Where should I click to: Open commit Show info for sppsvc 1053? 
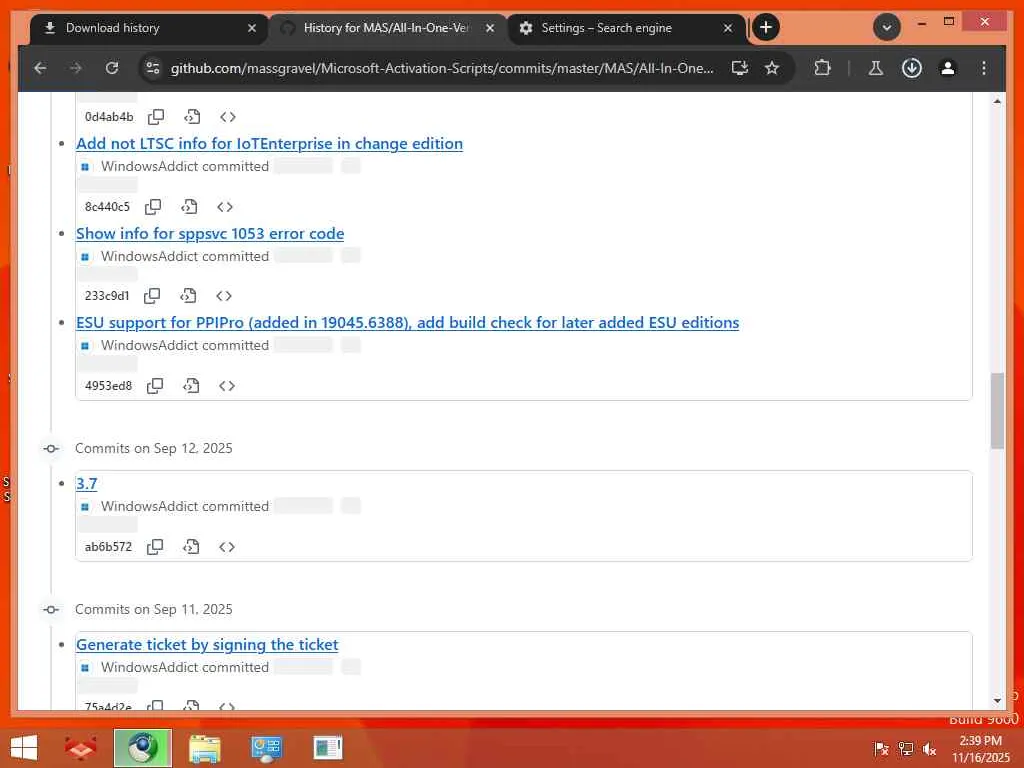pos(210,234)
